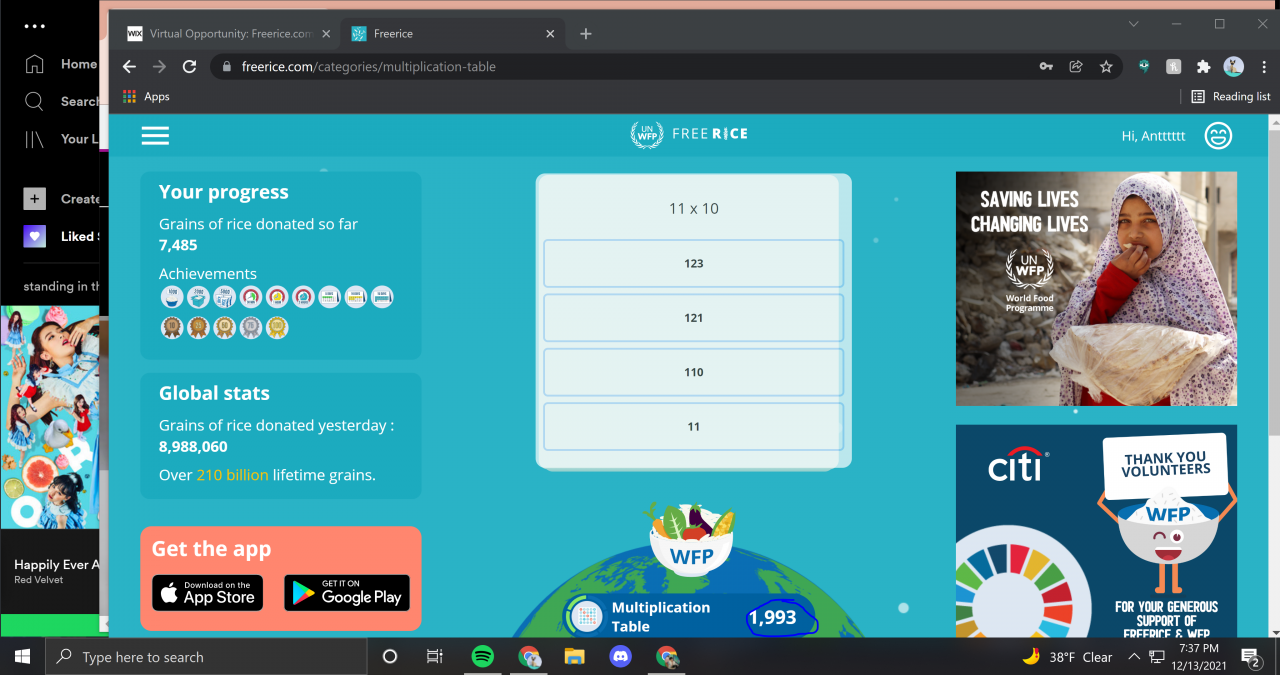View the 100 grains rice bowl achievement
This screenshot has width=1280, height=675.
(x=172, y=297)
